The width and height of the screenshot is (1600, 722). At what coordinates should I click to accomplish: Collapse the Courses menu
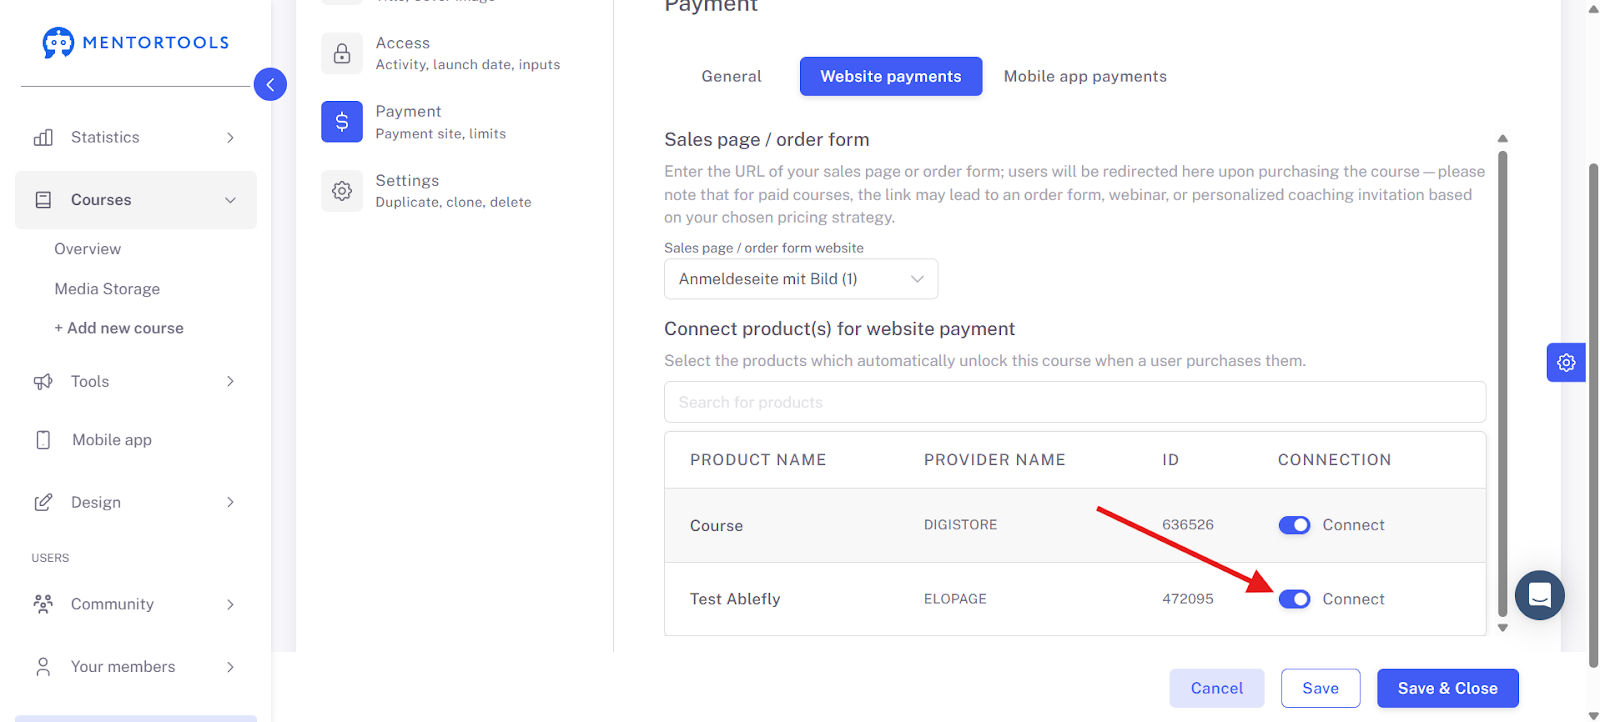136,200
